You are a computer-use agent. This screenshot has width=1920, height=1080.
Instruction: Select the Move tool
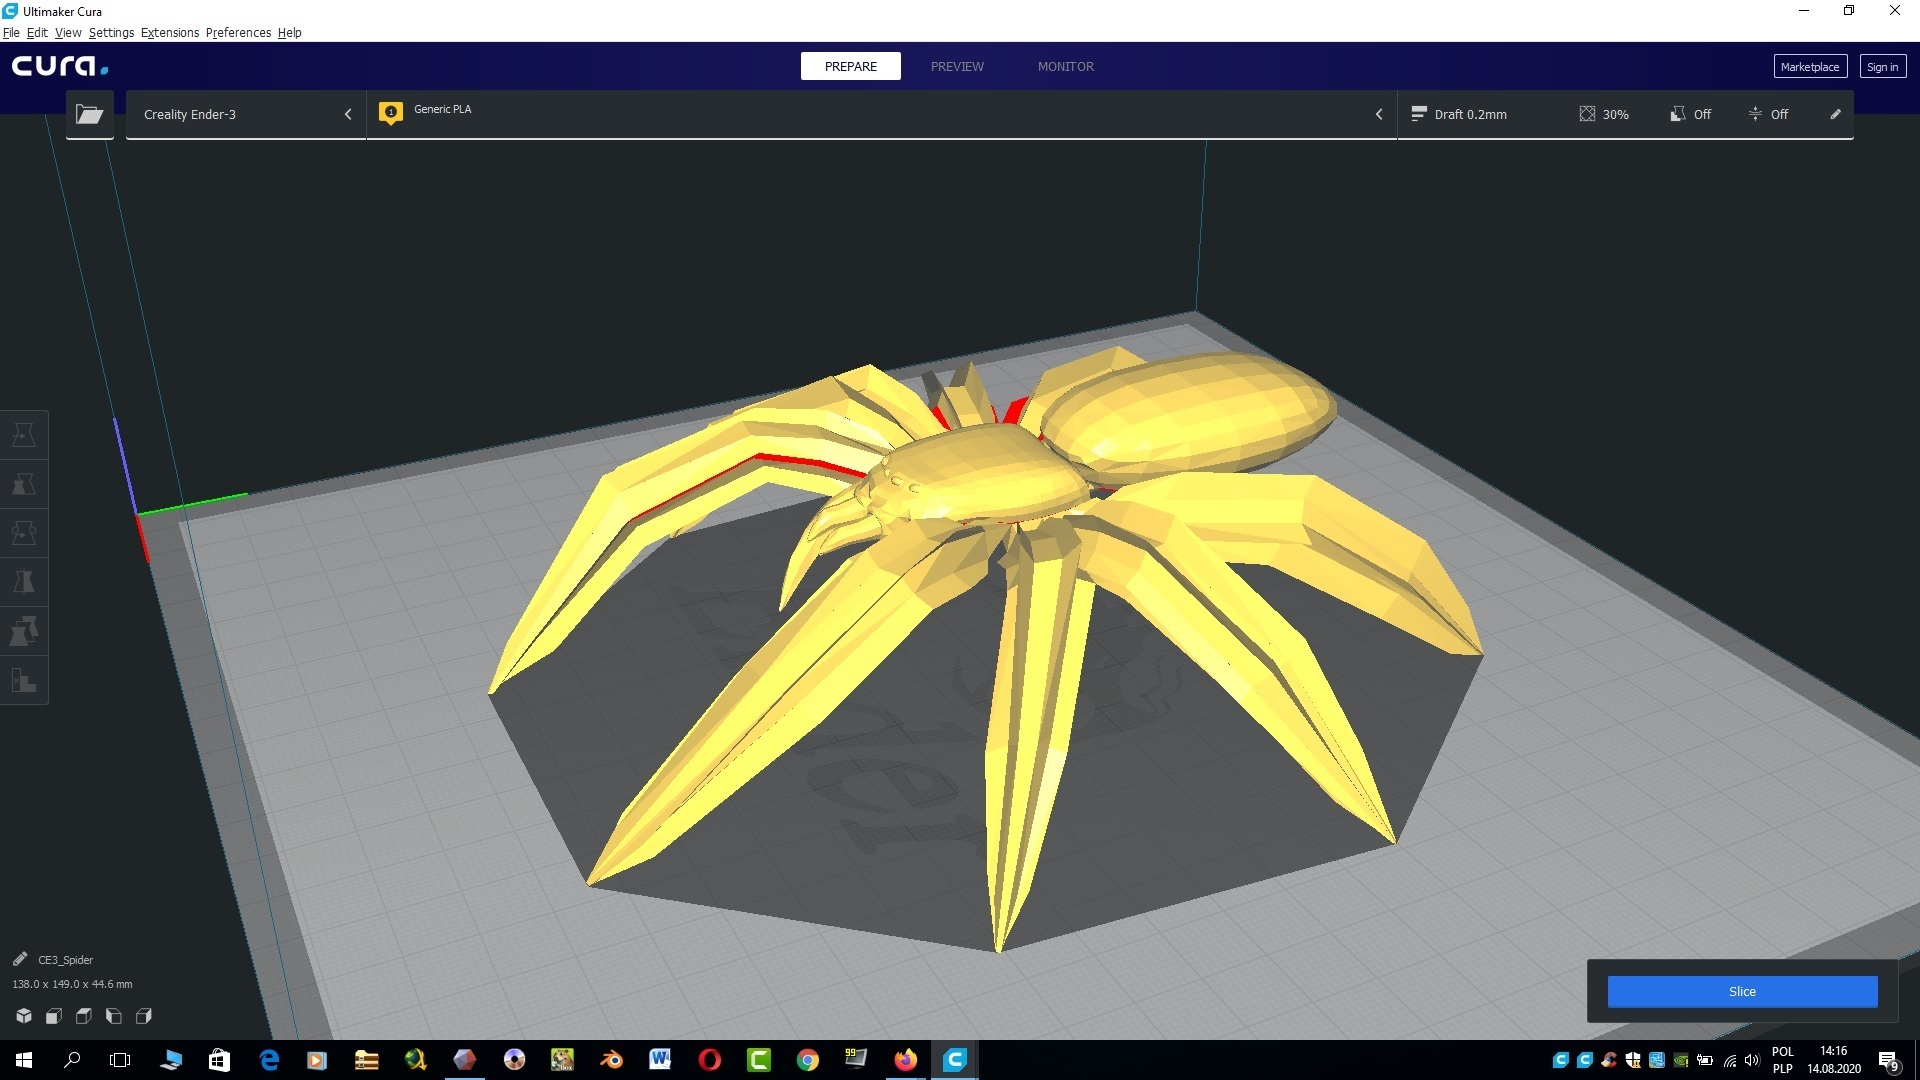click(x=24, y=433)
